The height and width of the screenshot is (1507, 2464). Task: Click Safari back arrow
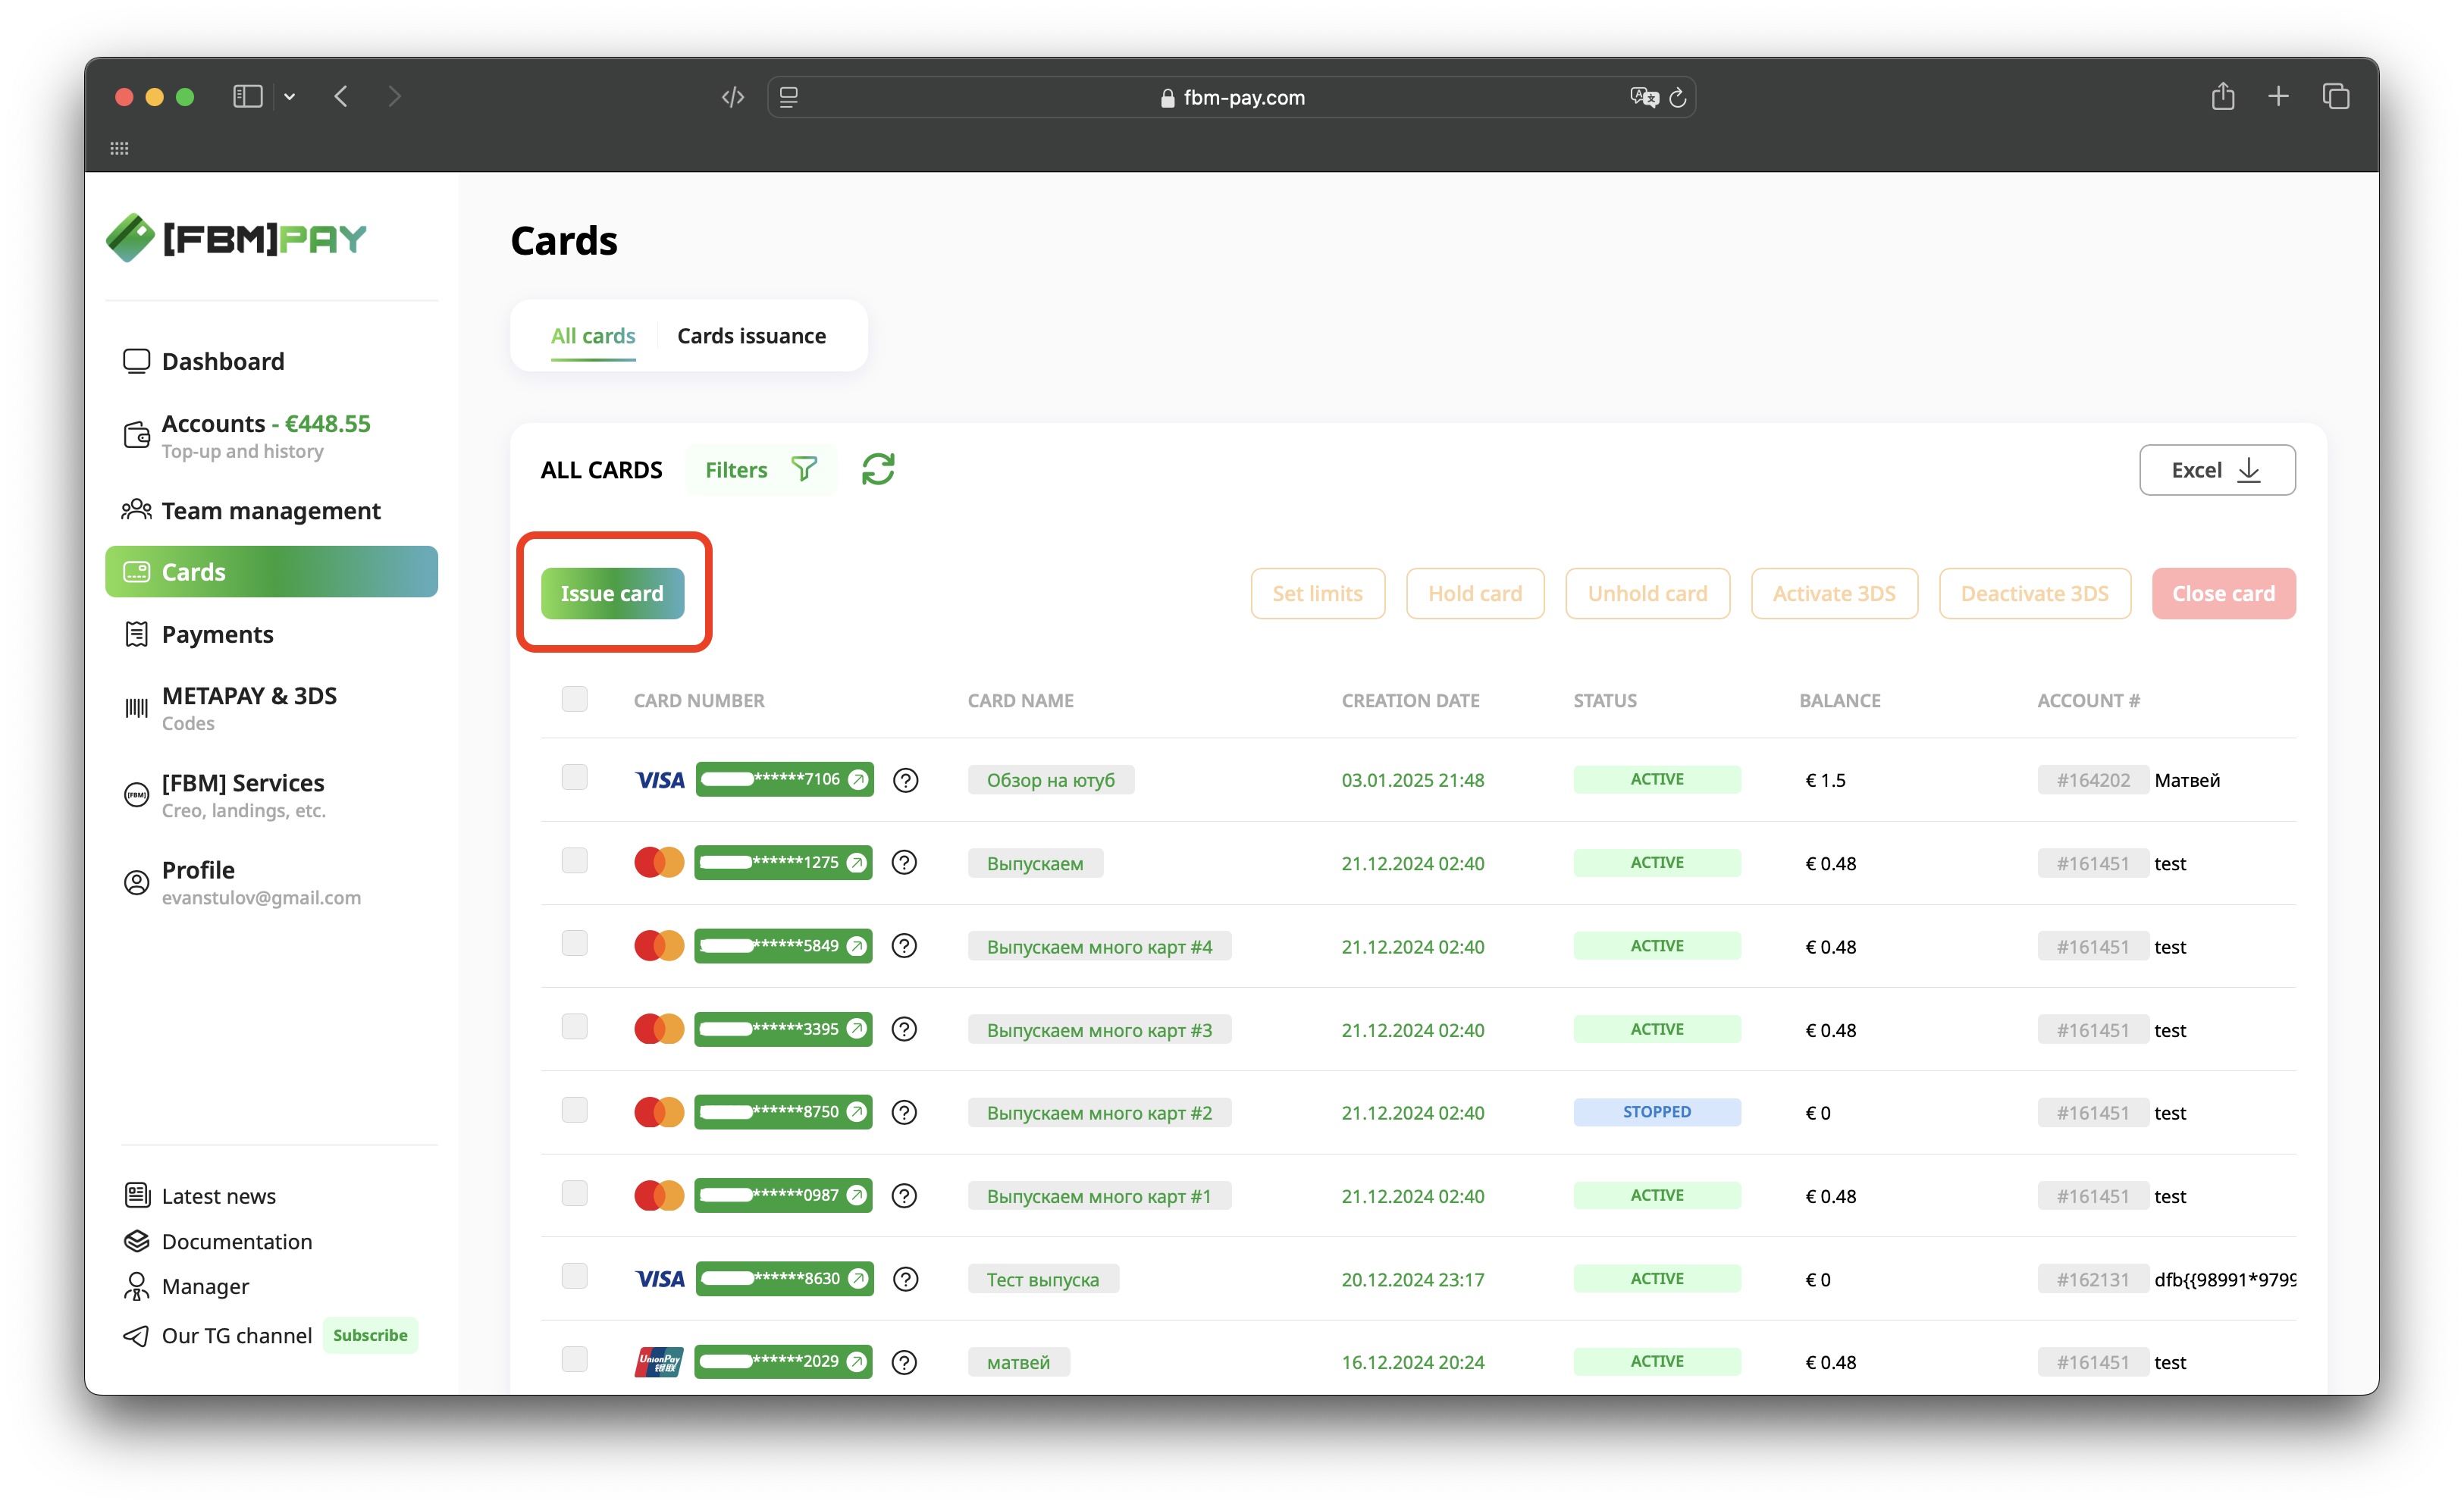(341, 96)
